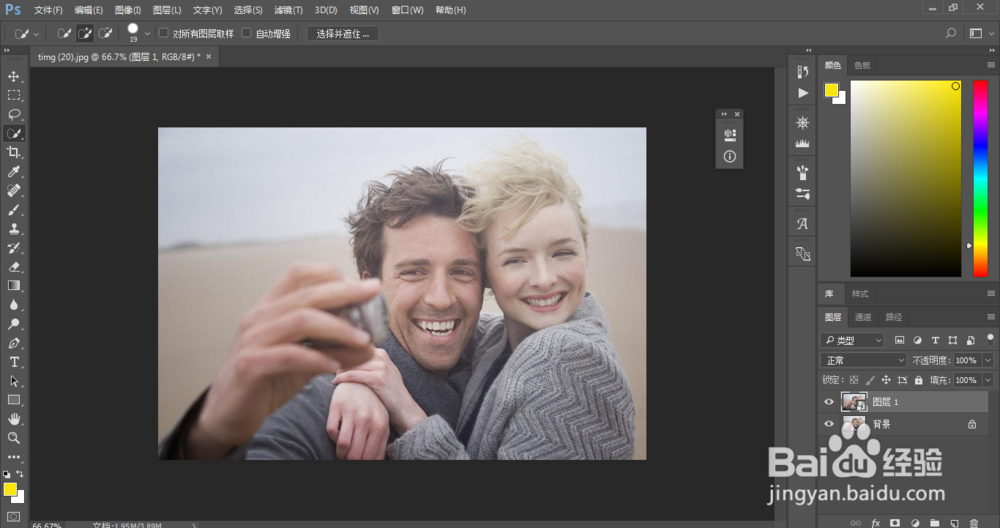The image size is (1000, 528).
Task: Open 不透明度 opacity slider dropdown arrow
Action: [988, 360]
